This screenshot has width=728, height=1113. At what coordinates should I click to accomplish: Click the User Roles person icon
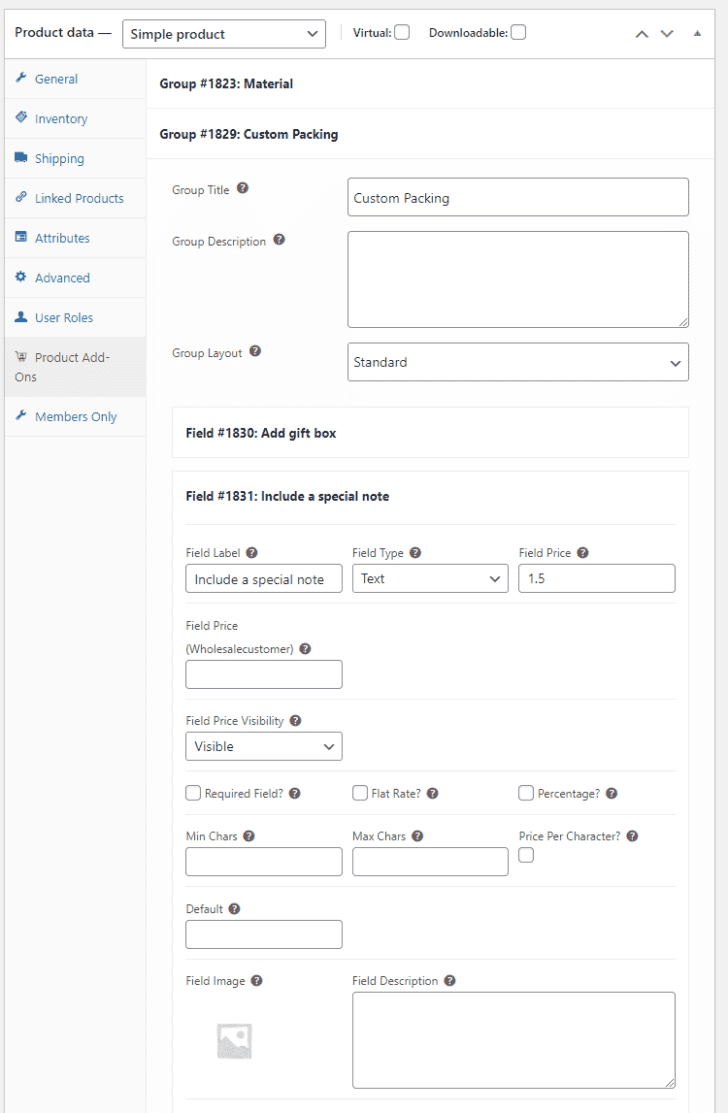coord(22,317)
